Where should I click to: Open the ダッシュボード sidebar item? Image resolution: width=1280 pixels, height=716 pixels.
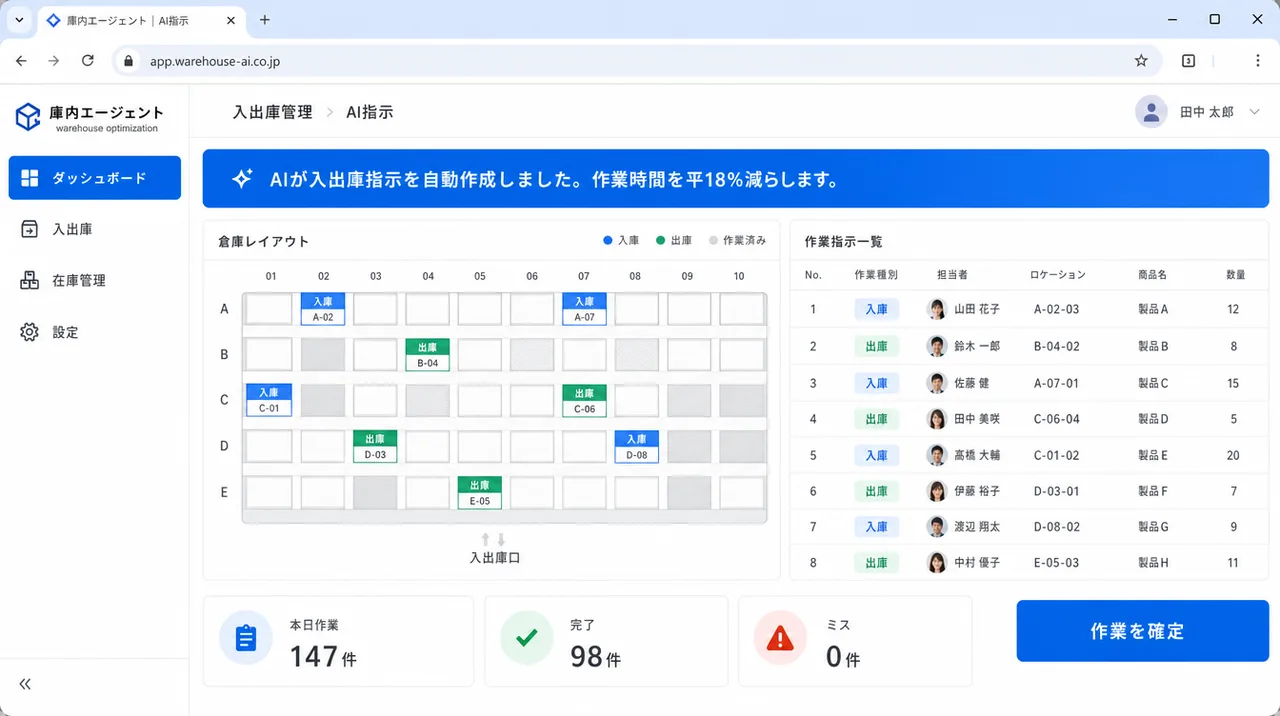(x=95, y=178)
